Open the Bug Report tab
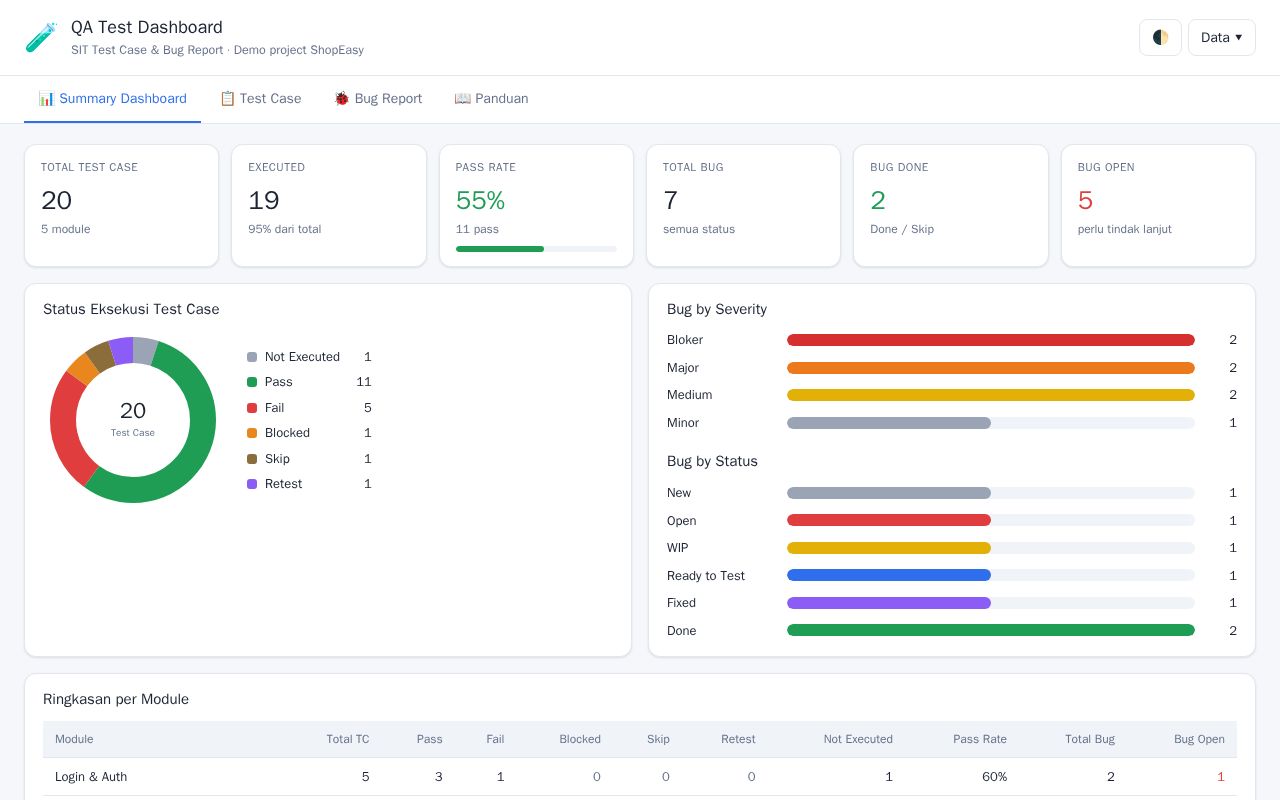The width and height of the screenshot is (1280, 800). click(377, 98)
